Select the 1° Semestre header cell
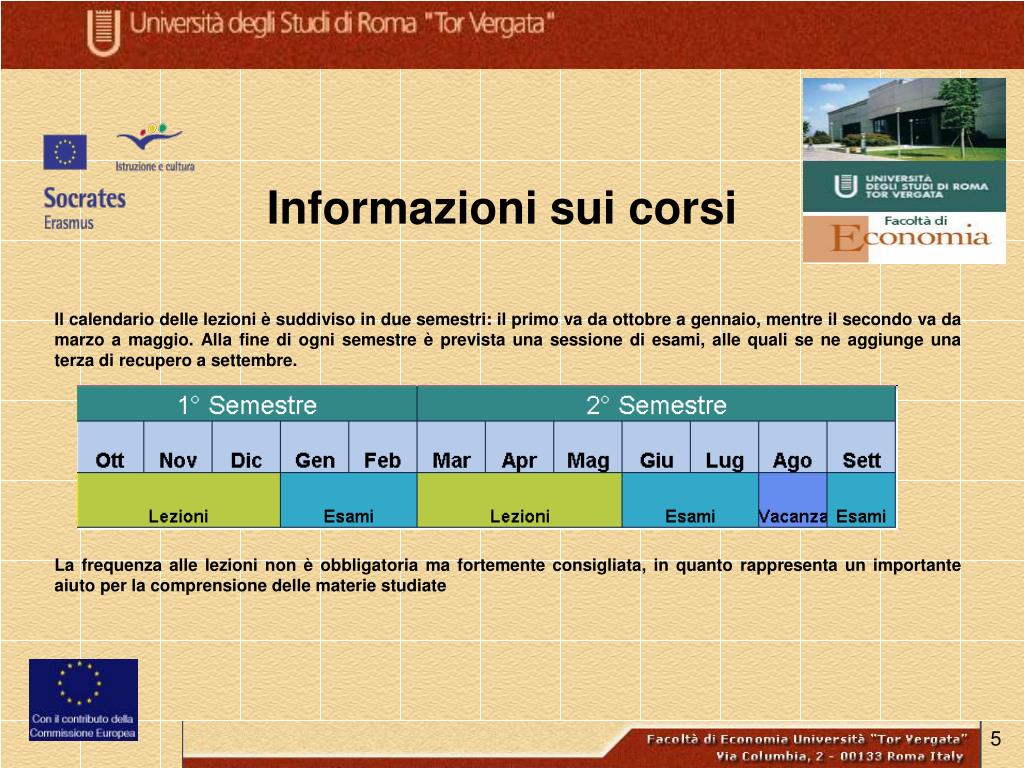The height and width of the screenshot is (768, 1024). (x=247, y=404)
